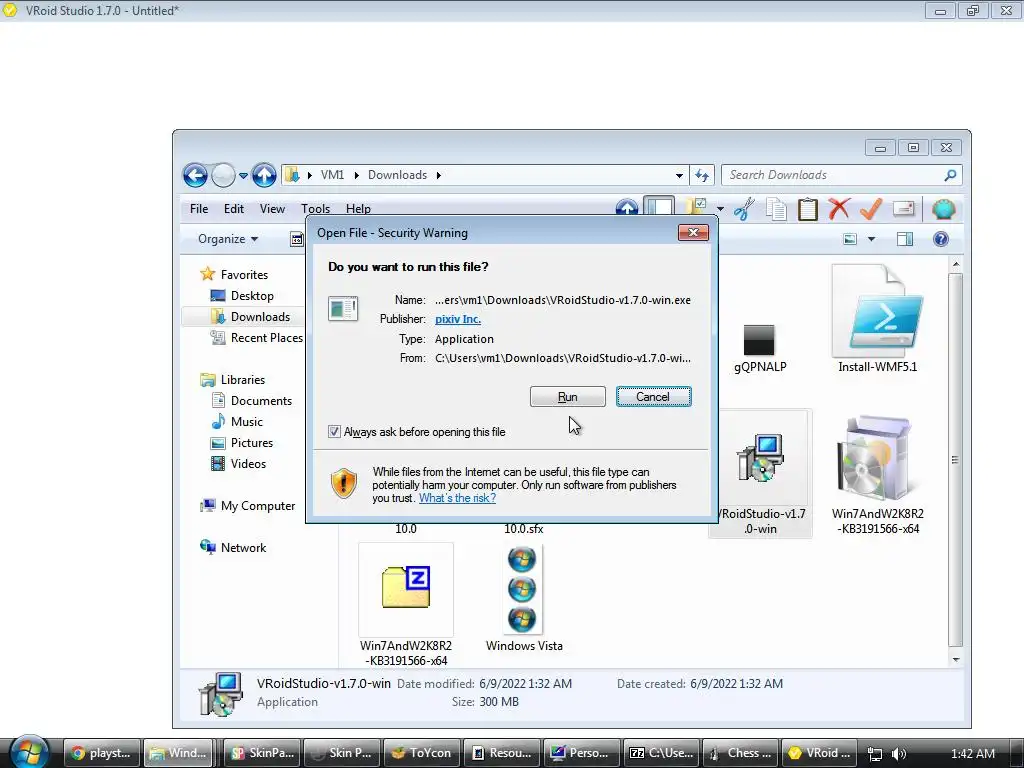Select the Win7AndW2K8R2-KB3191566-x64 update package
This screenshot has width=1024, height=768.
pos(877,475)
